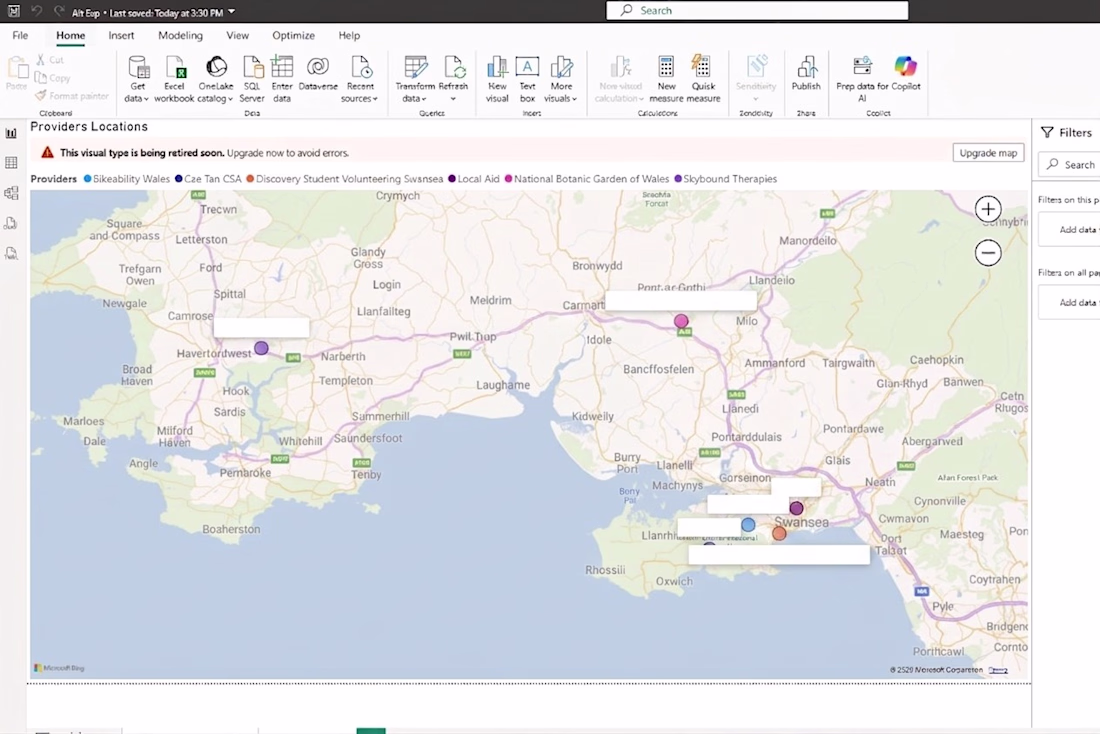Create a Quick measure

pyautogui.click(x=703, y=79)
